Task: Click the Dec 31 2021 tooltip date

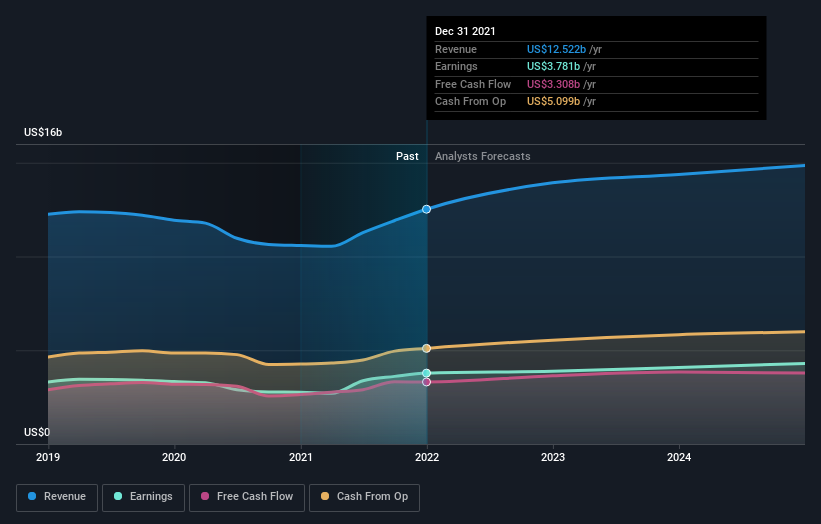Action: (x=465, y=31)
